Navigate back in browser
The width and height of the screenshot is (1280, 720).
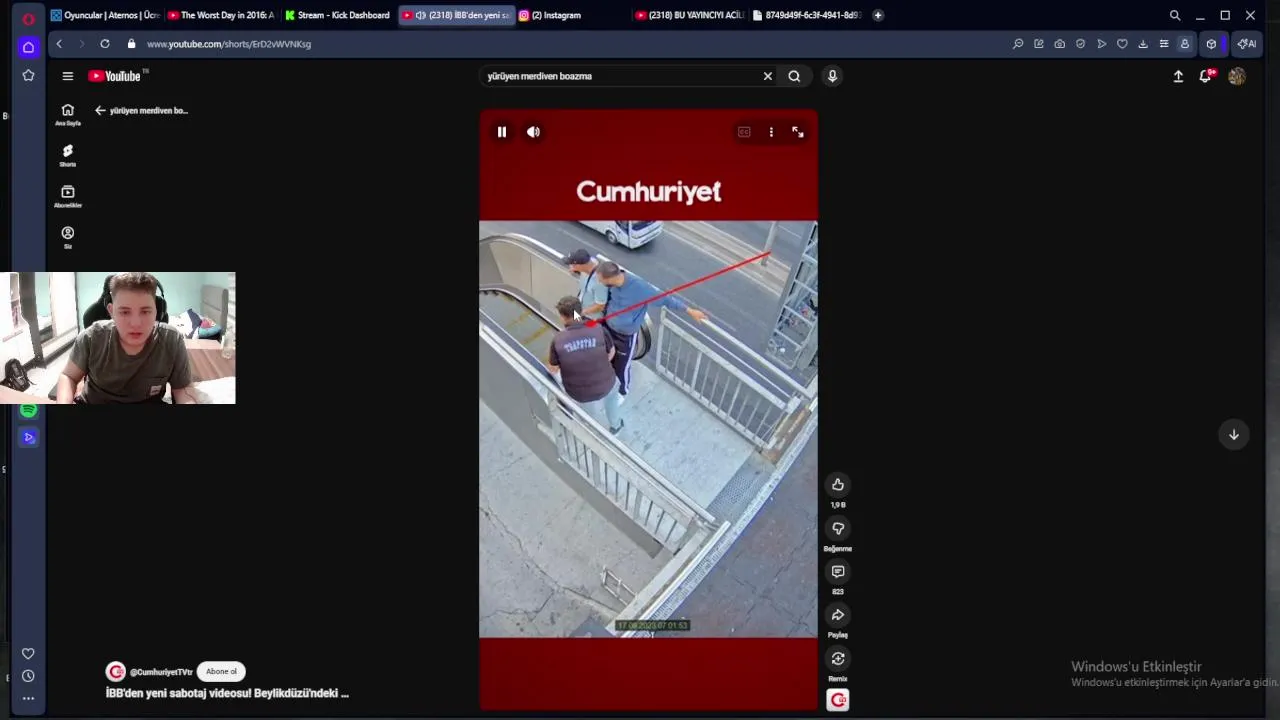click(59, 44)
